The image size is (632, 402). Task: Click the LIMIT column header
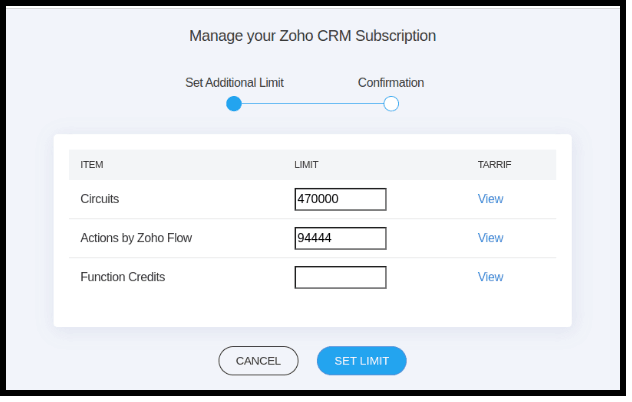click(x=306, y=164)
